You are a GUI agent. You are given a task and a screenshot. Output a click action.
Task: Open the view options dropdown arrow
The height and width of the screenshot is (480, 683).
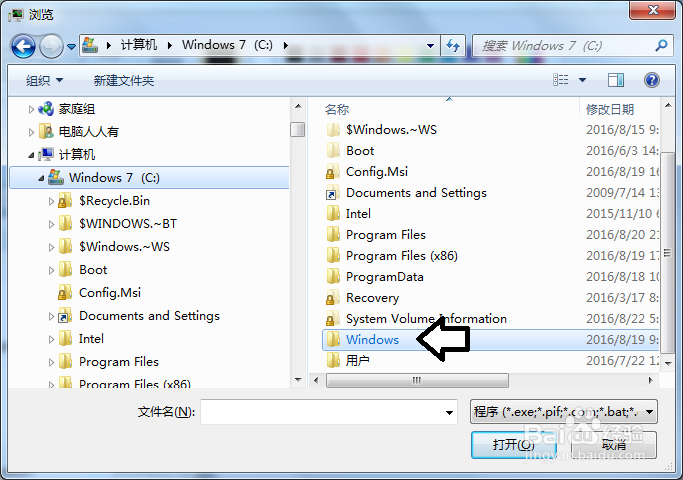coord(582,80)
